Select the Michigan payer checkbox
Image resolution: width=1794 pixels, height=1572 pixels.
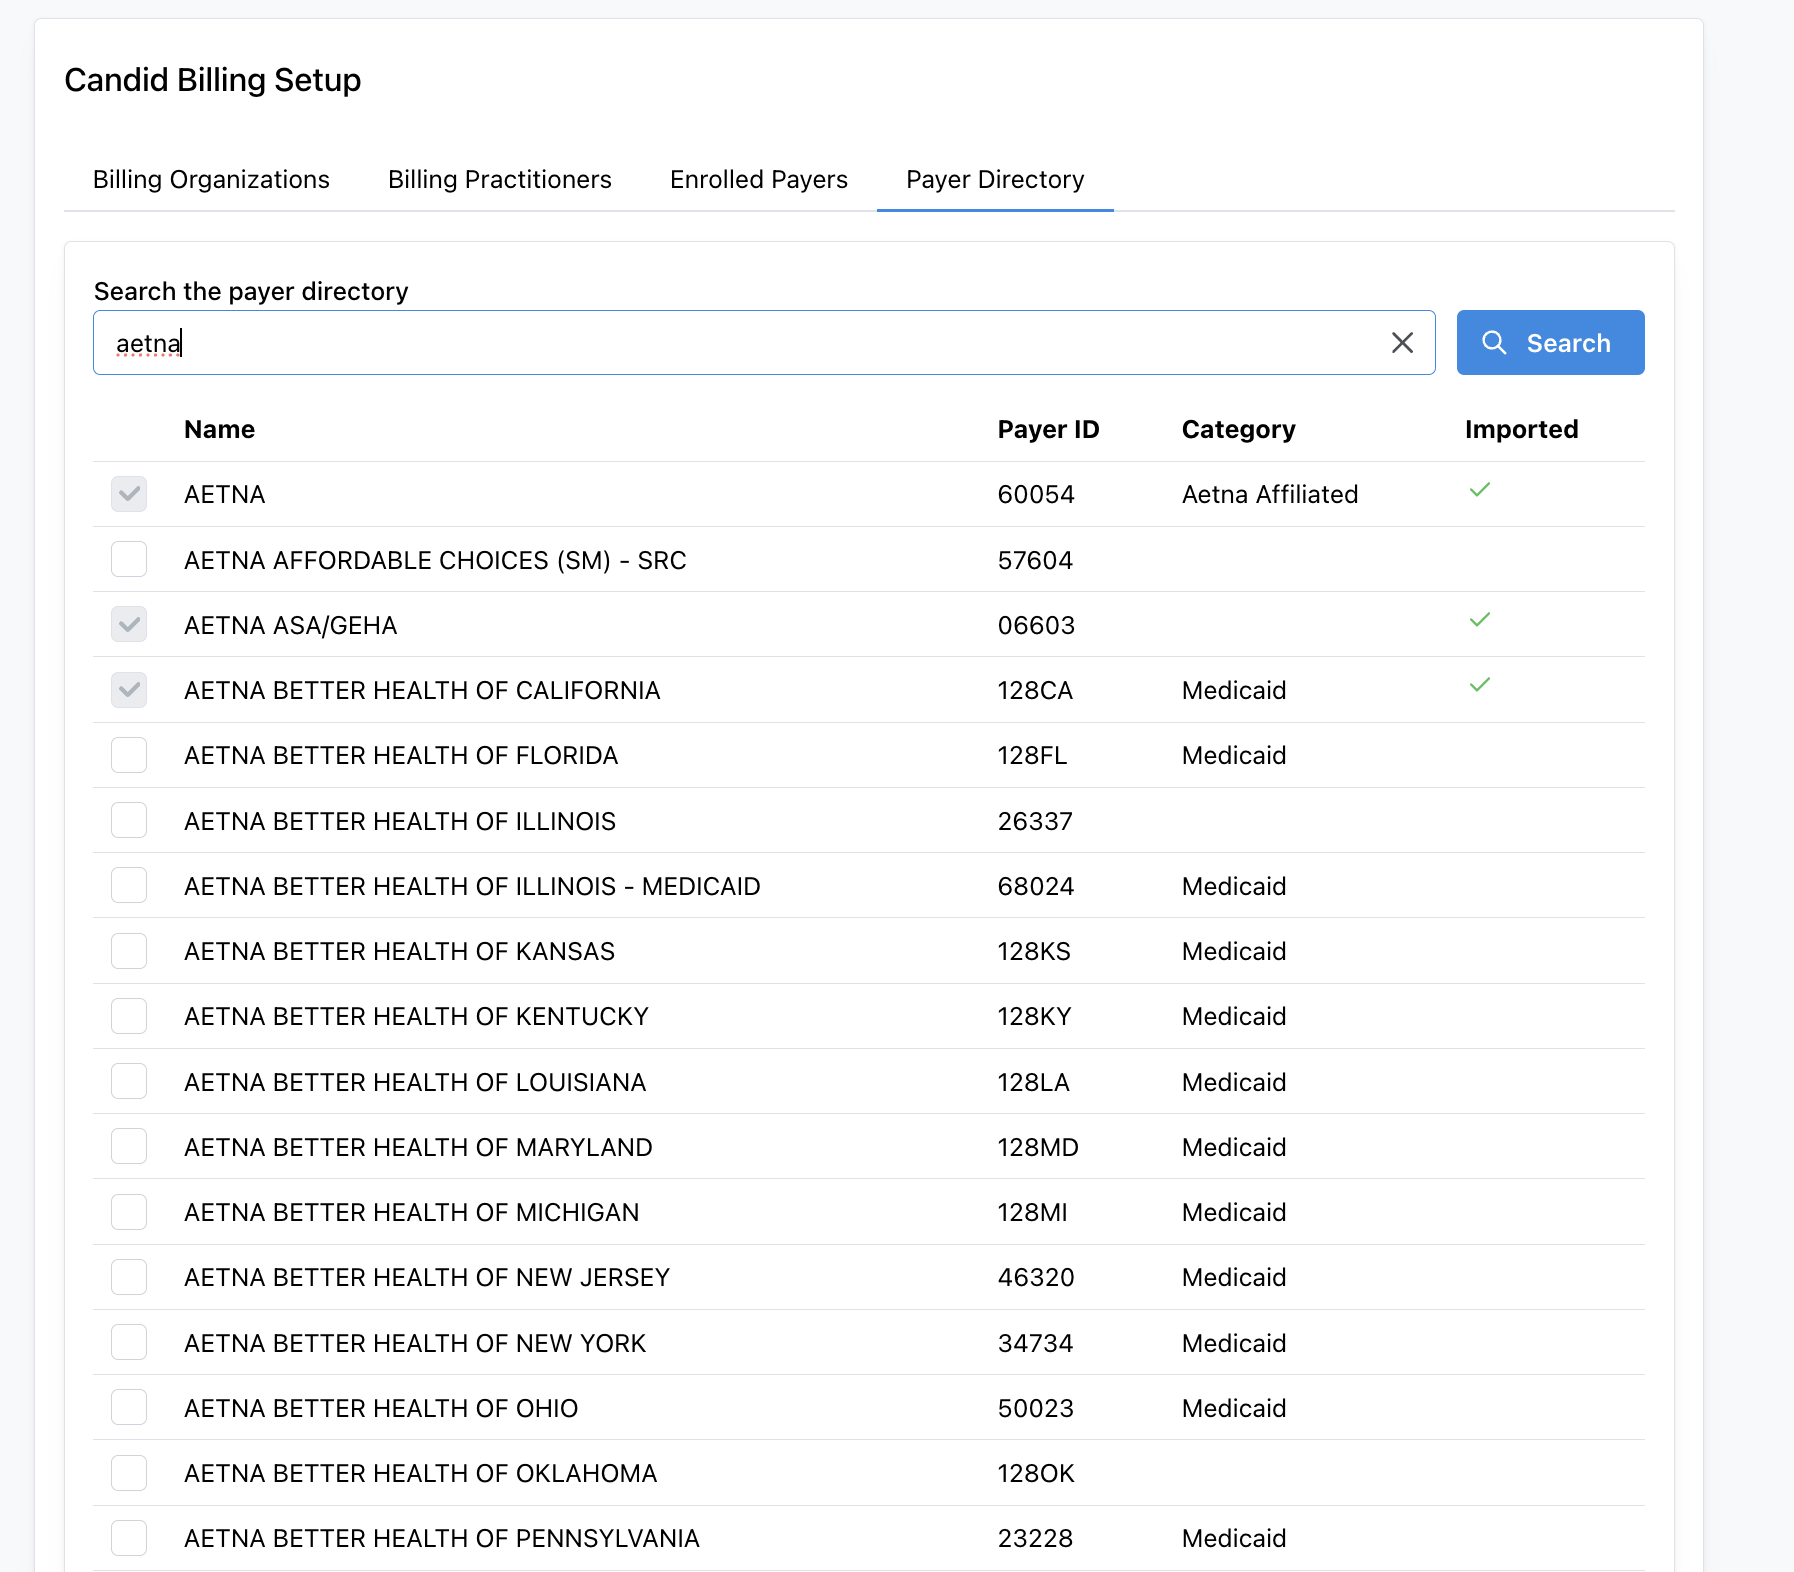tap(129, 1212)
